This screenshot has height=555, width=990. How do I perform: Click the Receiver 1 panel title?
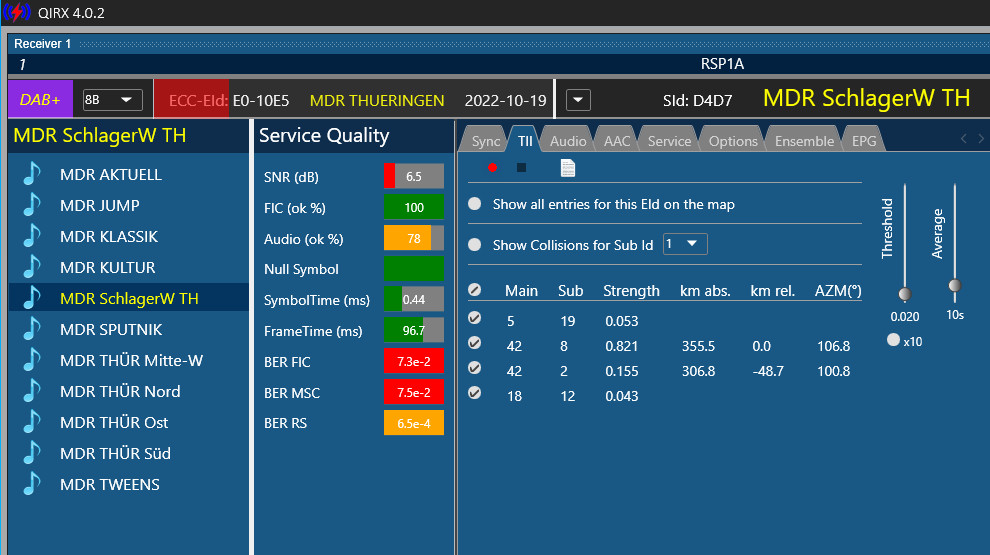coord(42,44)
